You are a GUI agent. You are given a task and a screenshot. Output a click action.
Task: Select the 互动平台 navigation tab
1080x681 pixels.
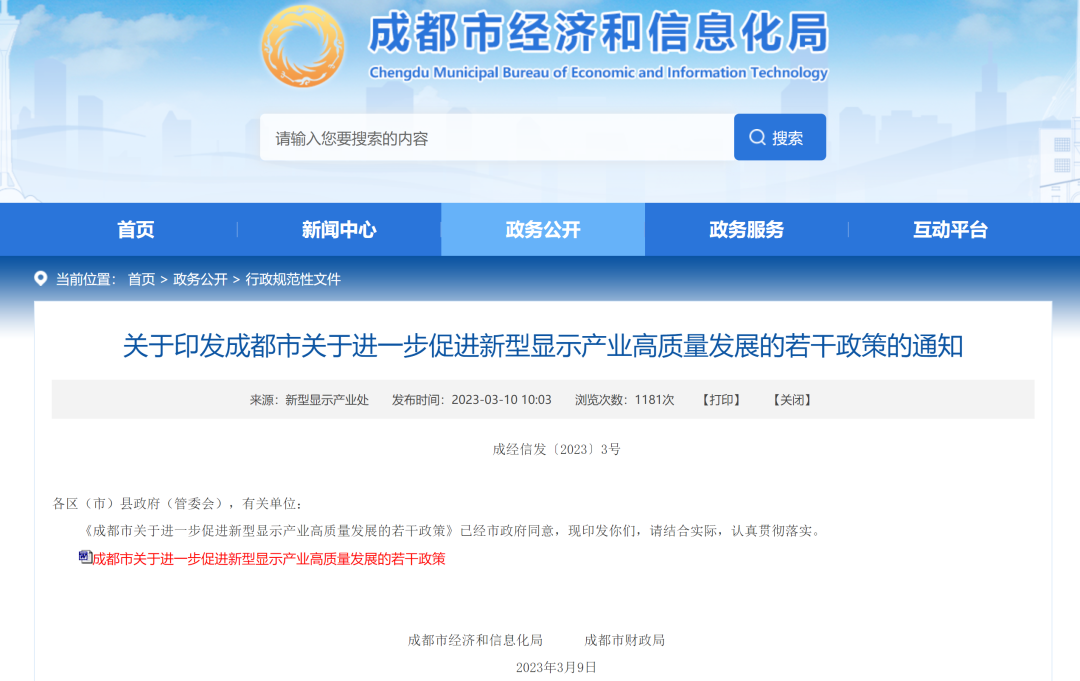950,229
